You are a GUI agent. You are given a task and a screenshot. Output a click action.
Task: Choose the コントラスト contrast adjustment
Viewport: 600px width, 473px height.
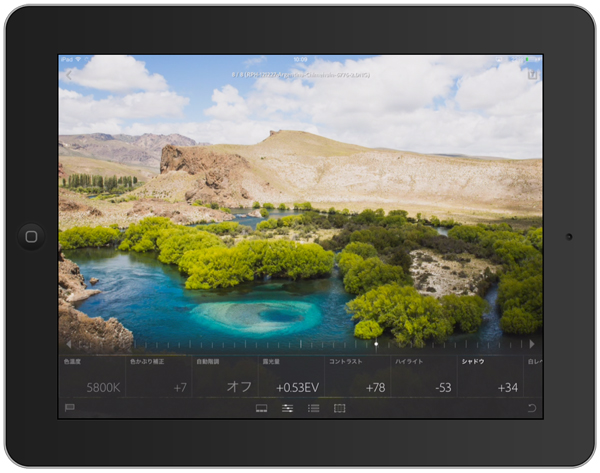[357, 377]
